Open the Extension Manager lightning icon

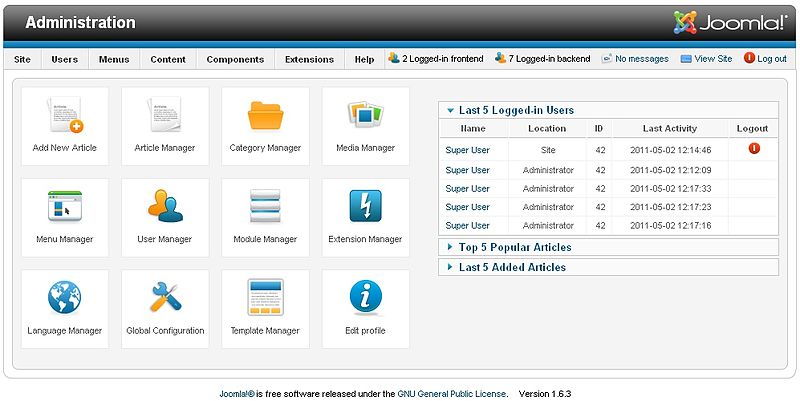pyautogui.click(x=365, y=206)
